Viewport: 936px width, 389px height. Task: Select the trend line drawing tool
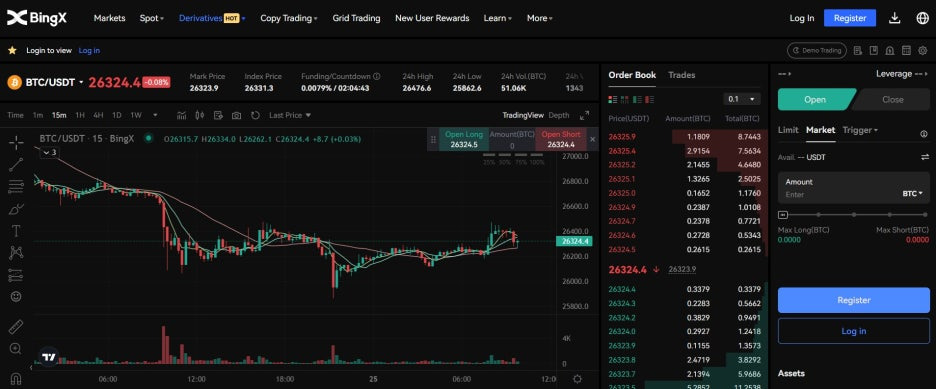16,164
